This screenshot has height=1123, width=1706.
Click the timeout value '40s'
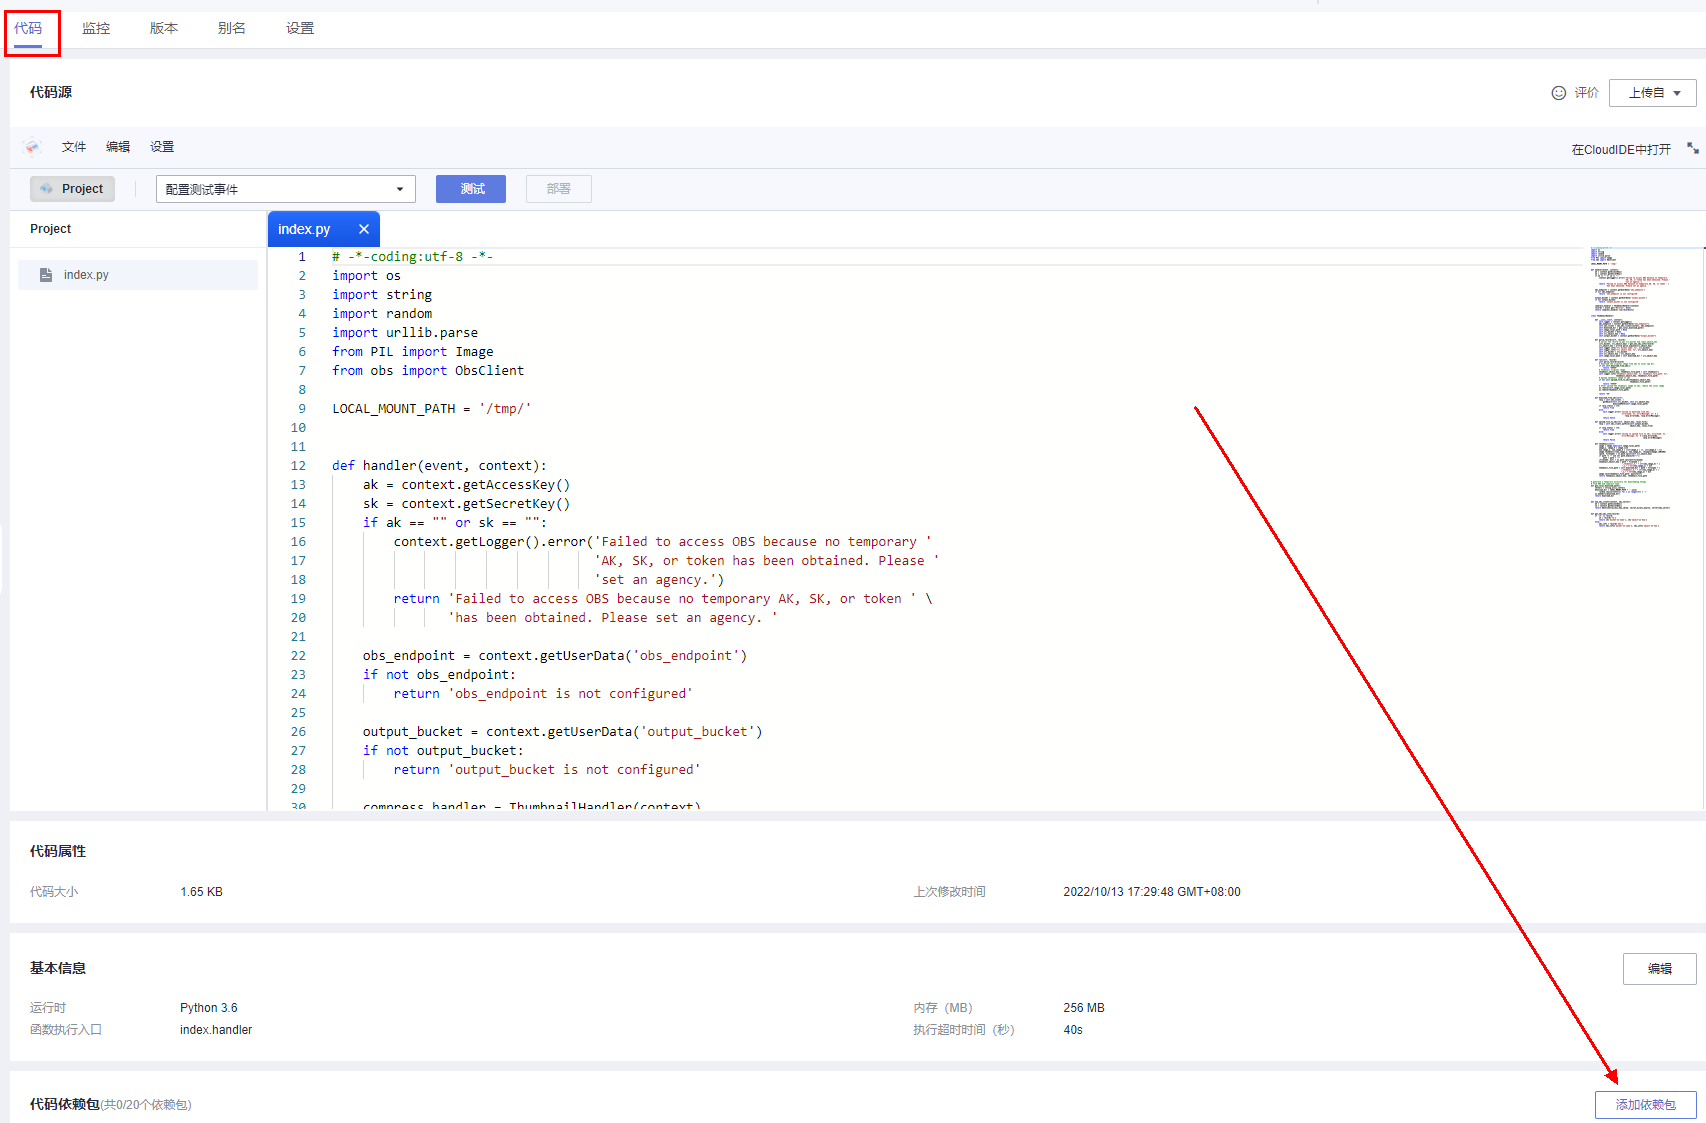(1073, 1030)
